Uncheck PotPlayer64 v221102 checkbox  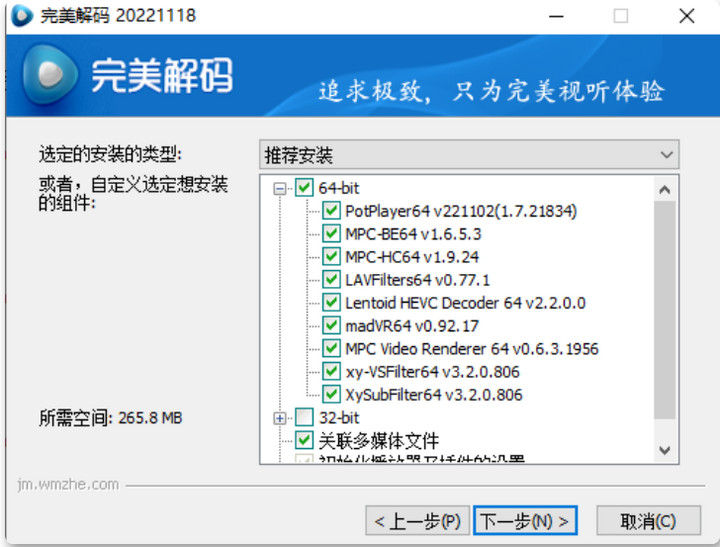pos(331,211)
